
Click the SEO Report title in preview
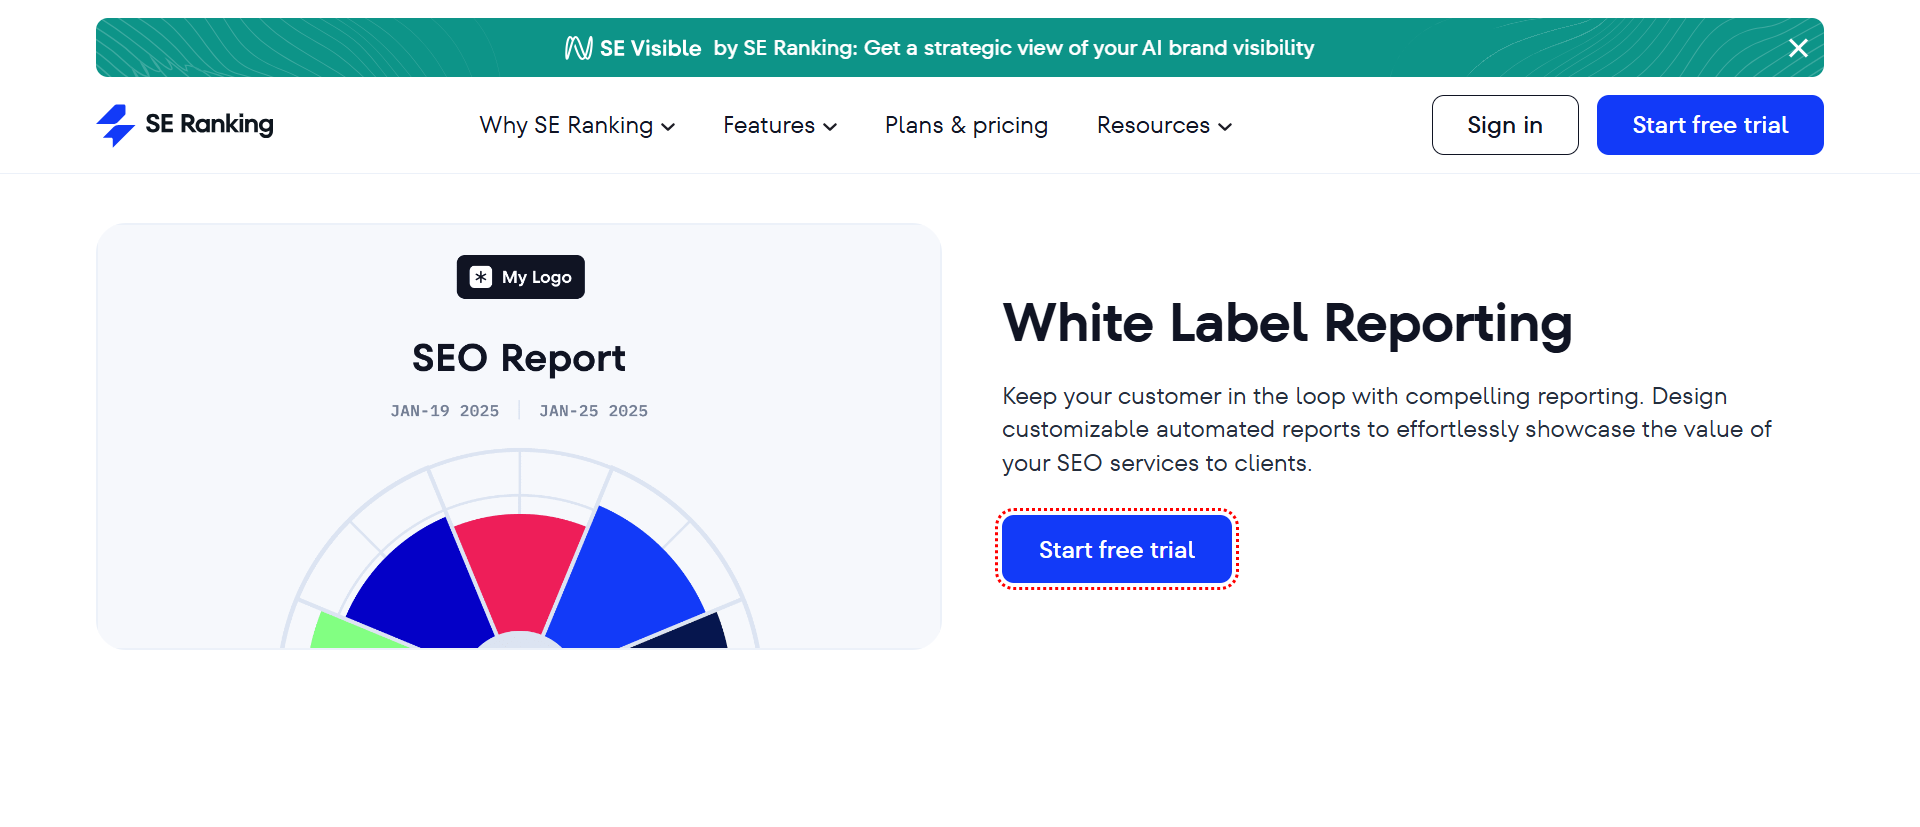point(518,358)
